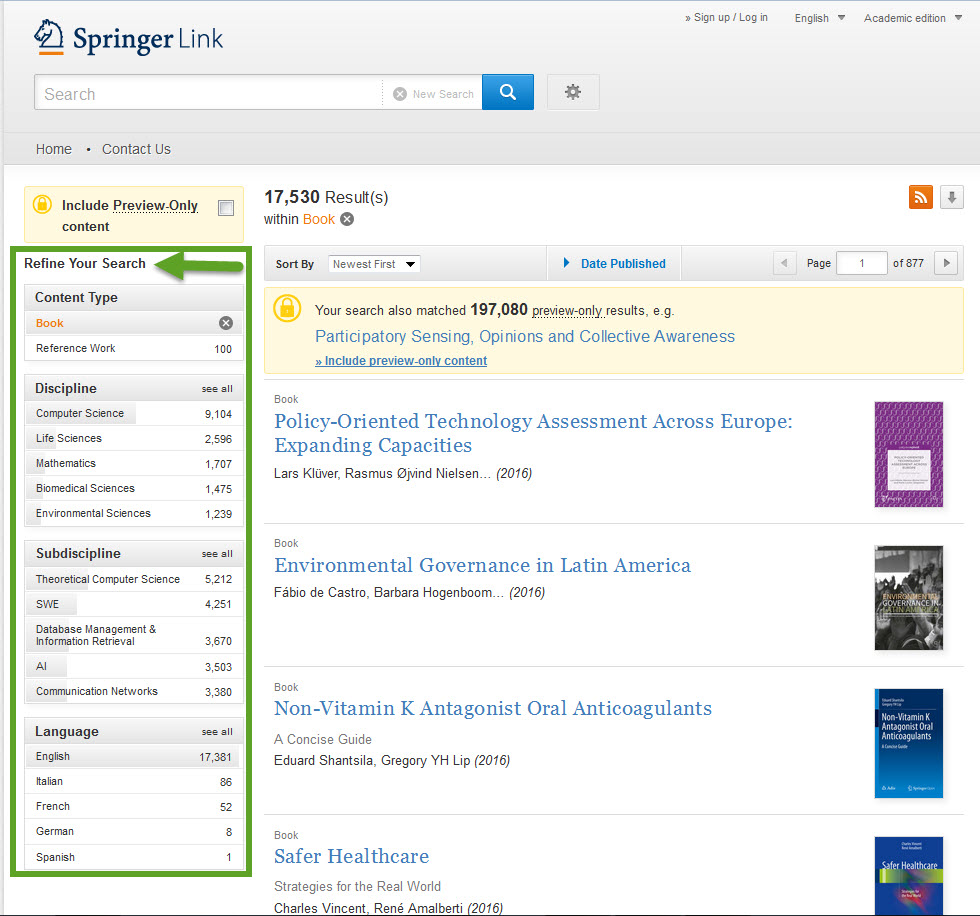The height and width of the screenshot is (916, 980).
Task: Open the gear search options button
Action: [x=572, y=92]
